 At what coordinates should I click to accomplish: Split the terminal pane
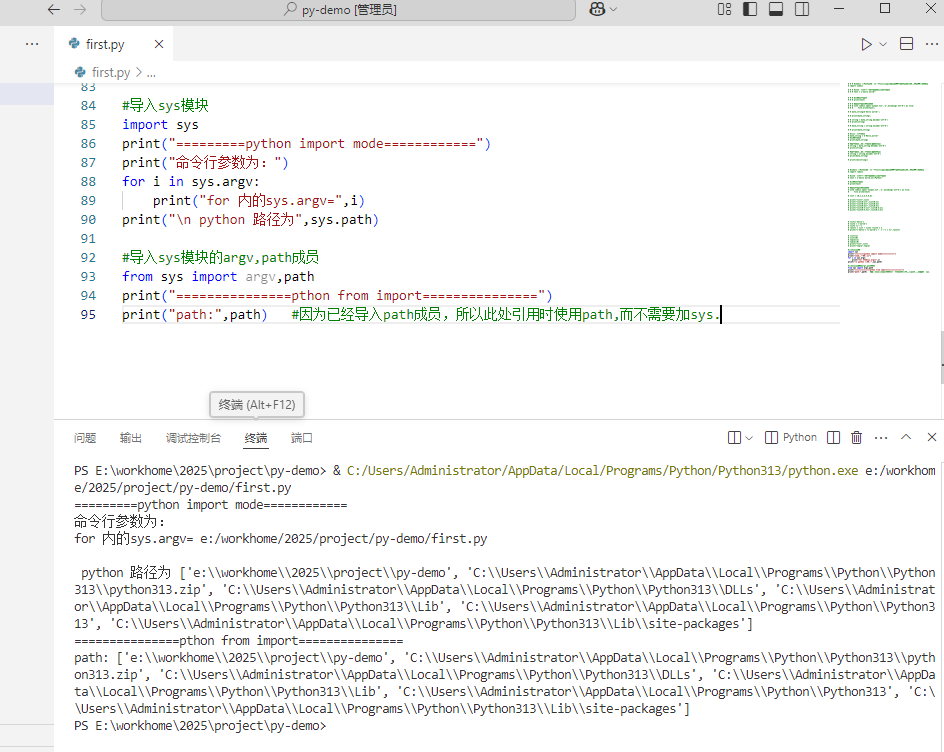coord(833,438)
